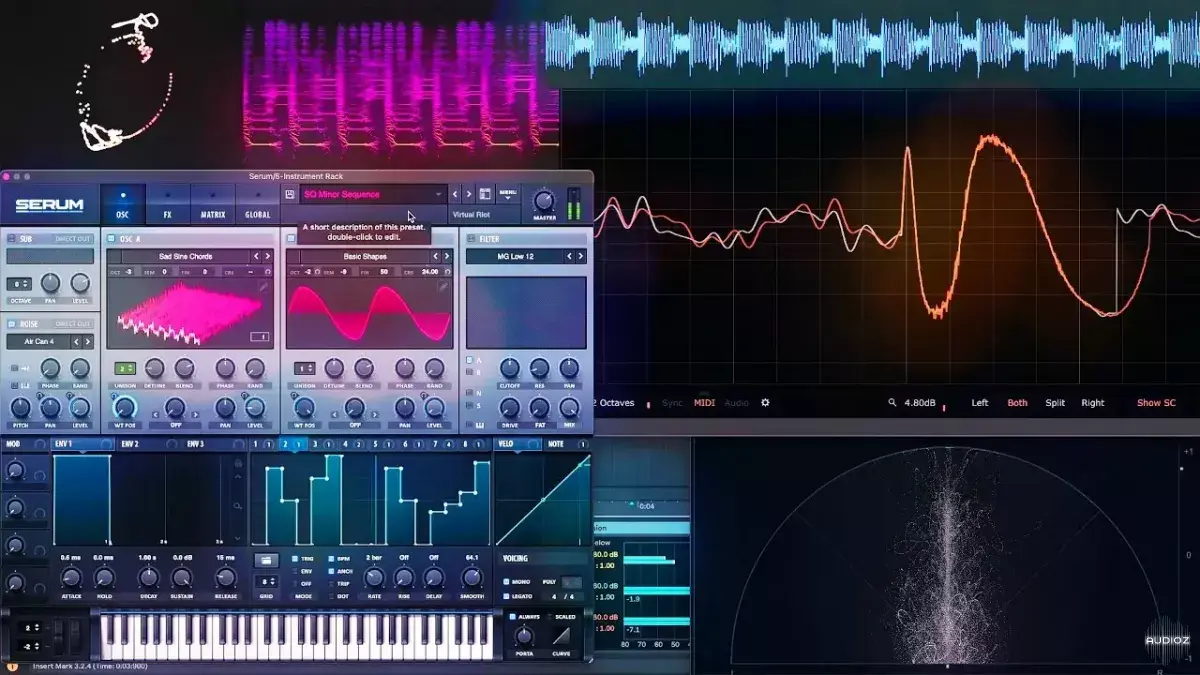Toggle the FILTER enable switch
1200x675 pixels.
[x=471, y=238]
